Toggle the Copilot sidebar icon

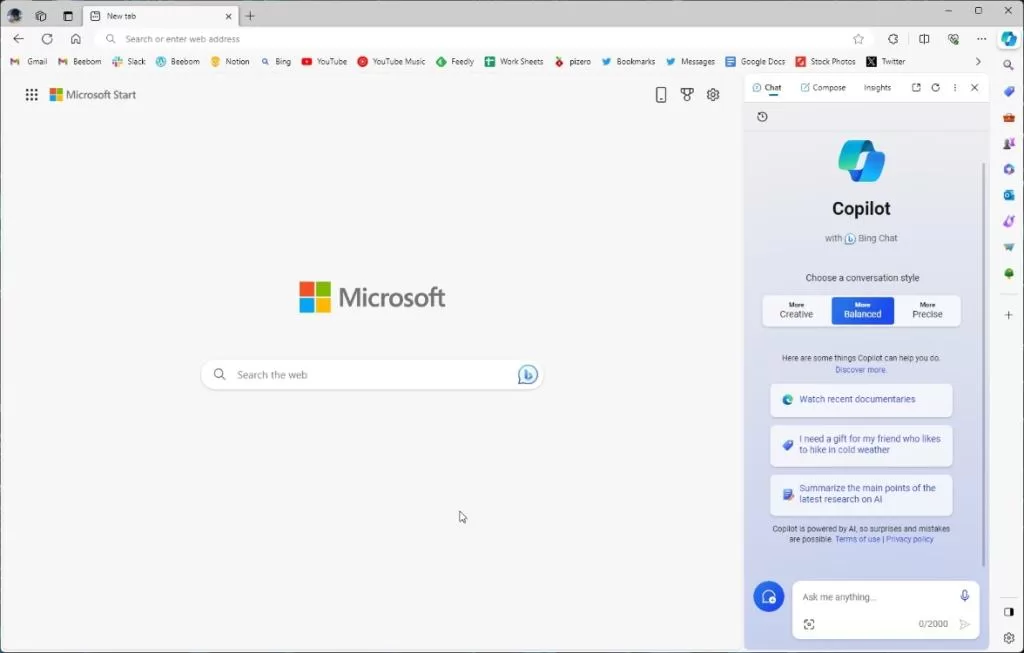(x=1009, y=39)
